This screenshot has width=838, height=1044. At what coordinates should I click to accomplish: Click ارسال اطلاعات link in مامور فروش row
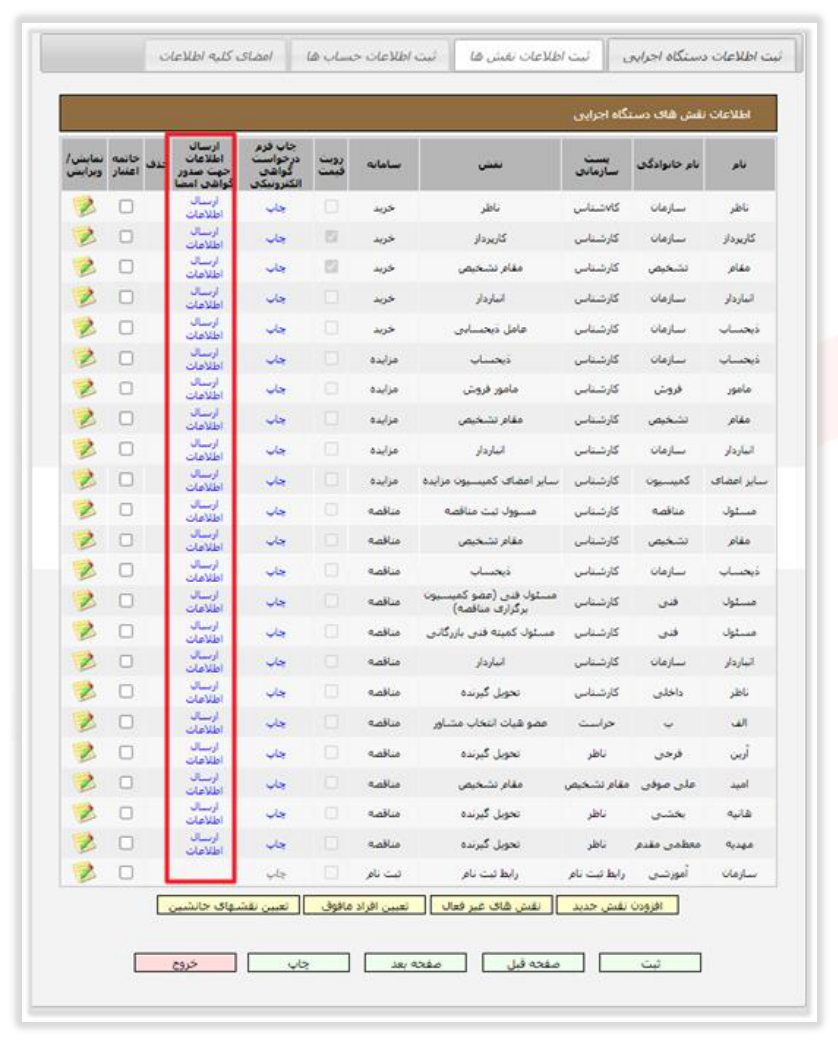[x=204, y=389]
